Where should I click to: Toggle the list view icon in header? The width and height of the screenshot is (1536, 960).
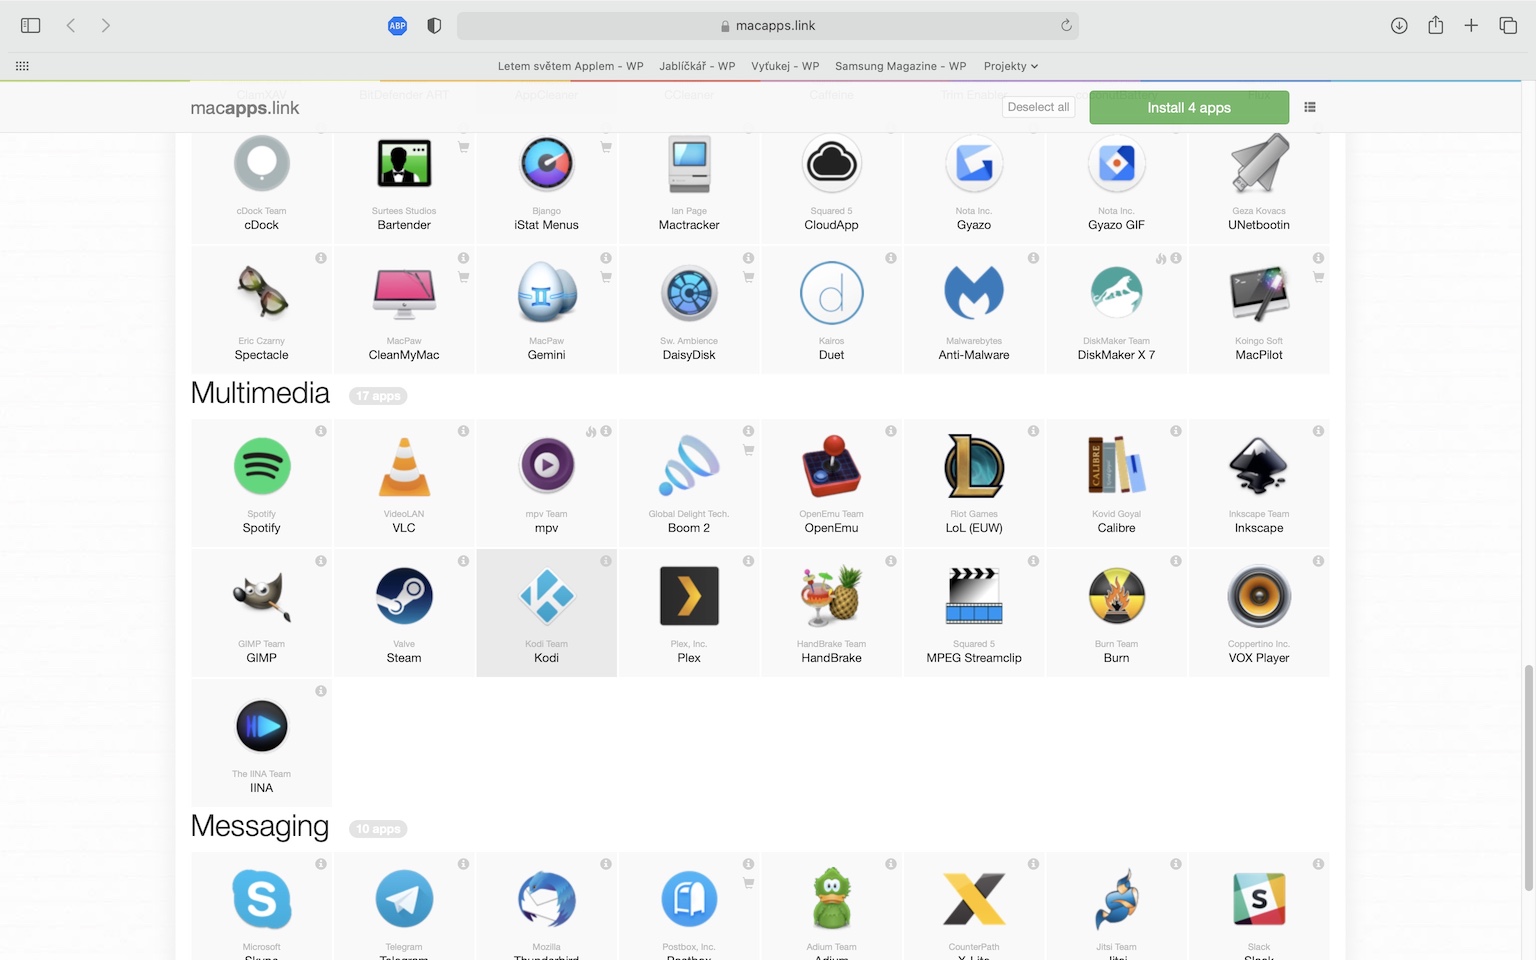[1310, 107]
